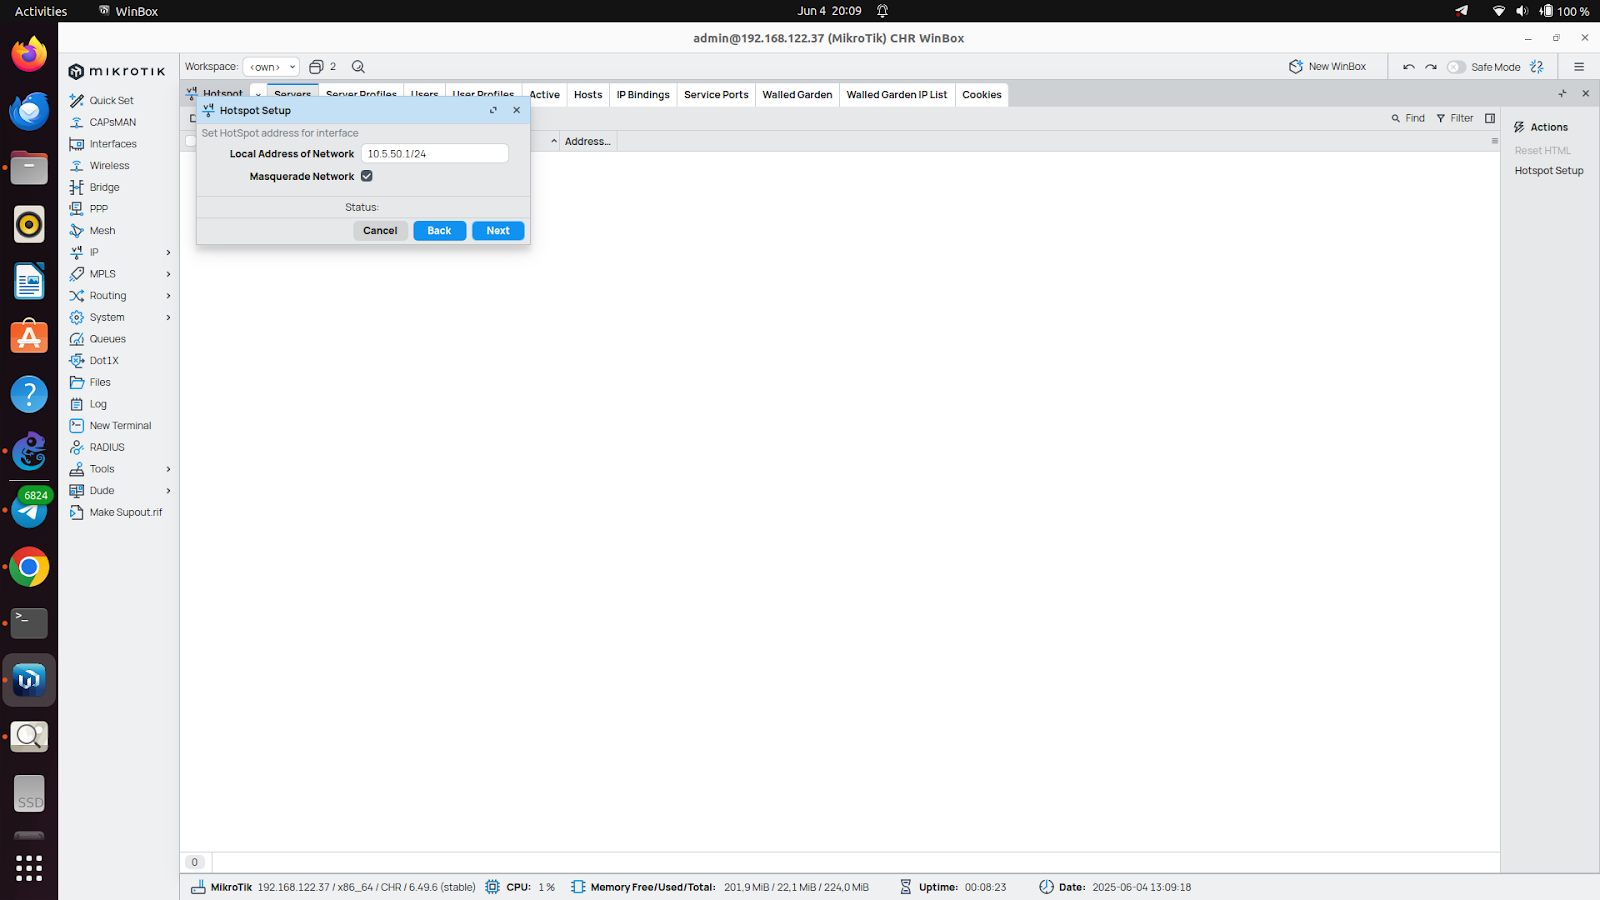Expand the Hotspot Setup dialog with the resize icon
Viewport: 1600px width, 900px height.
pos(493,110)
